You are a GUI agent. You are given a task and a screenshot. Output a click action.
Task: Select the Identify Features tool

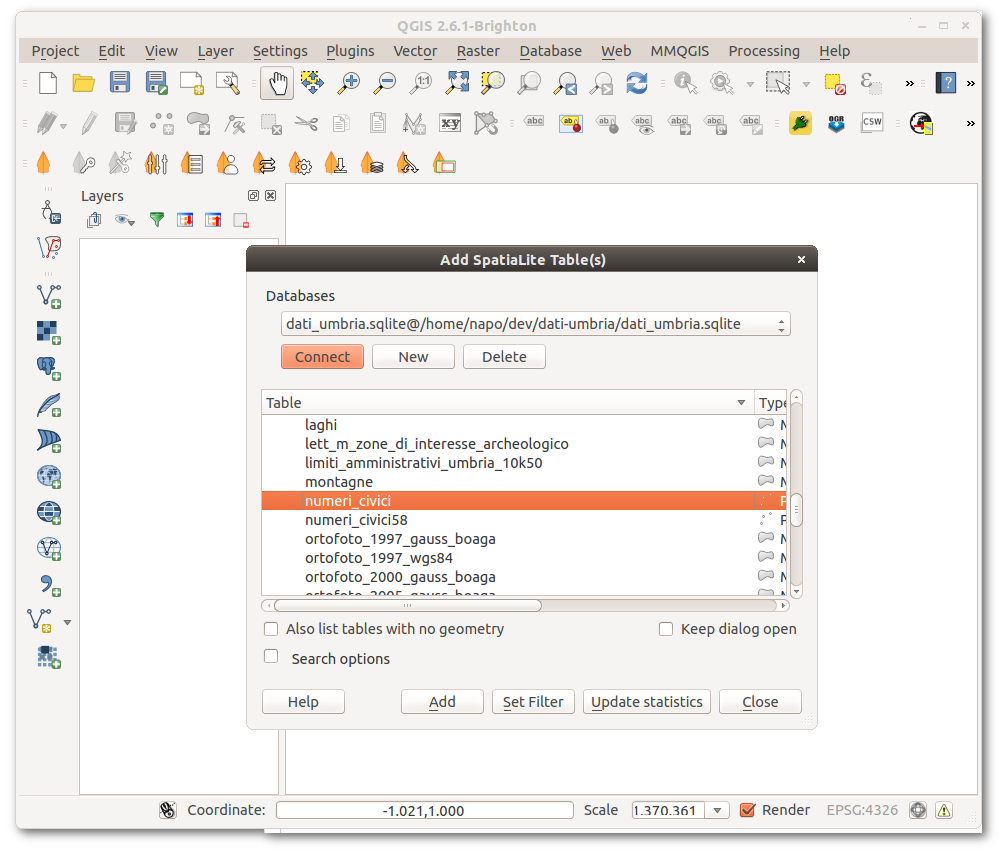685,83
